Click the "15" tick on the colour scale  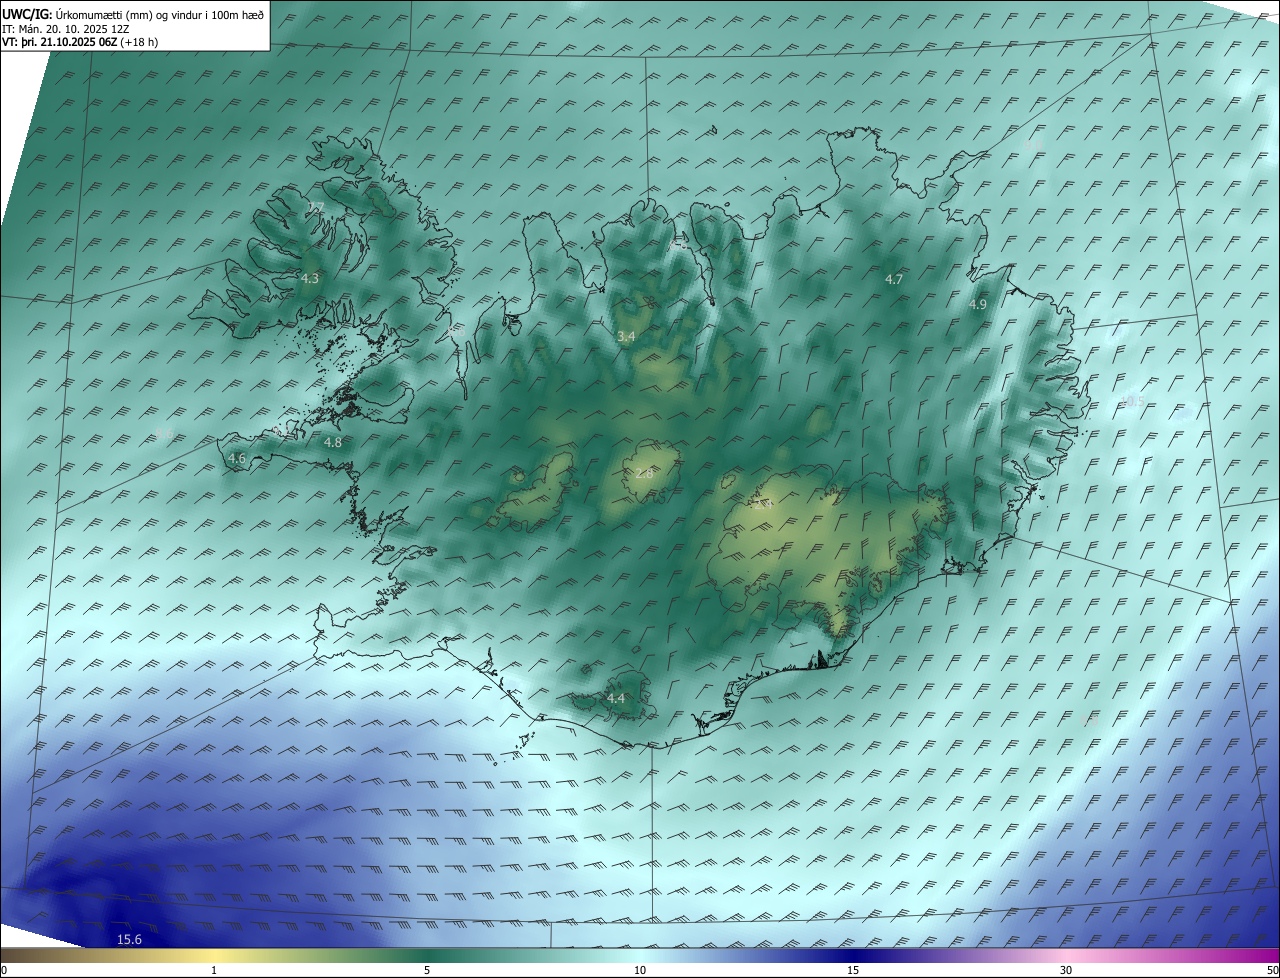(x=853, y=970)
